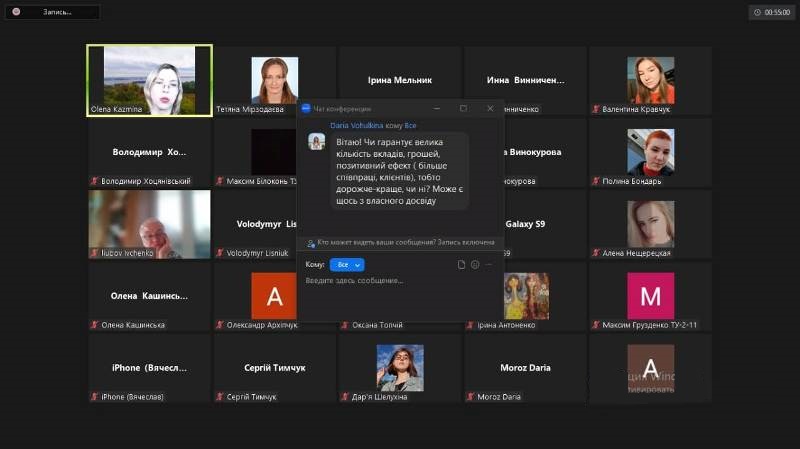Click the file attachment icon in chat
The width and height of the screenshot is (800, 449).
(x=461, y=265)
